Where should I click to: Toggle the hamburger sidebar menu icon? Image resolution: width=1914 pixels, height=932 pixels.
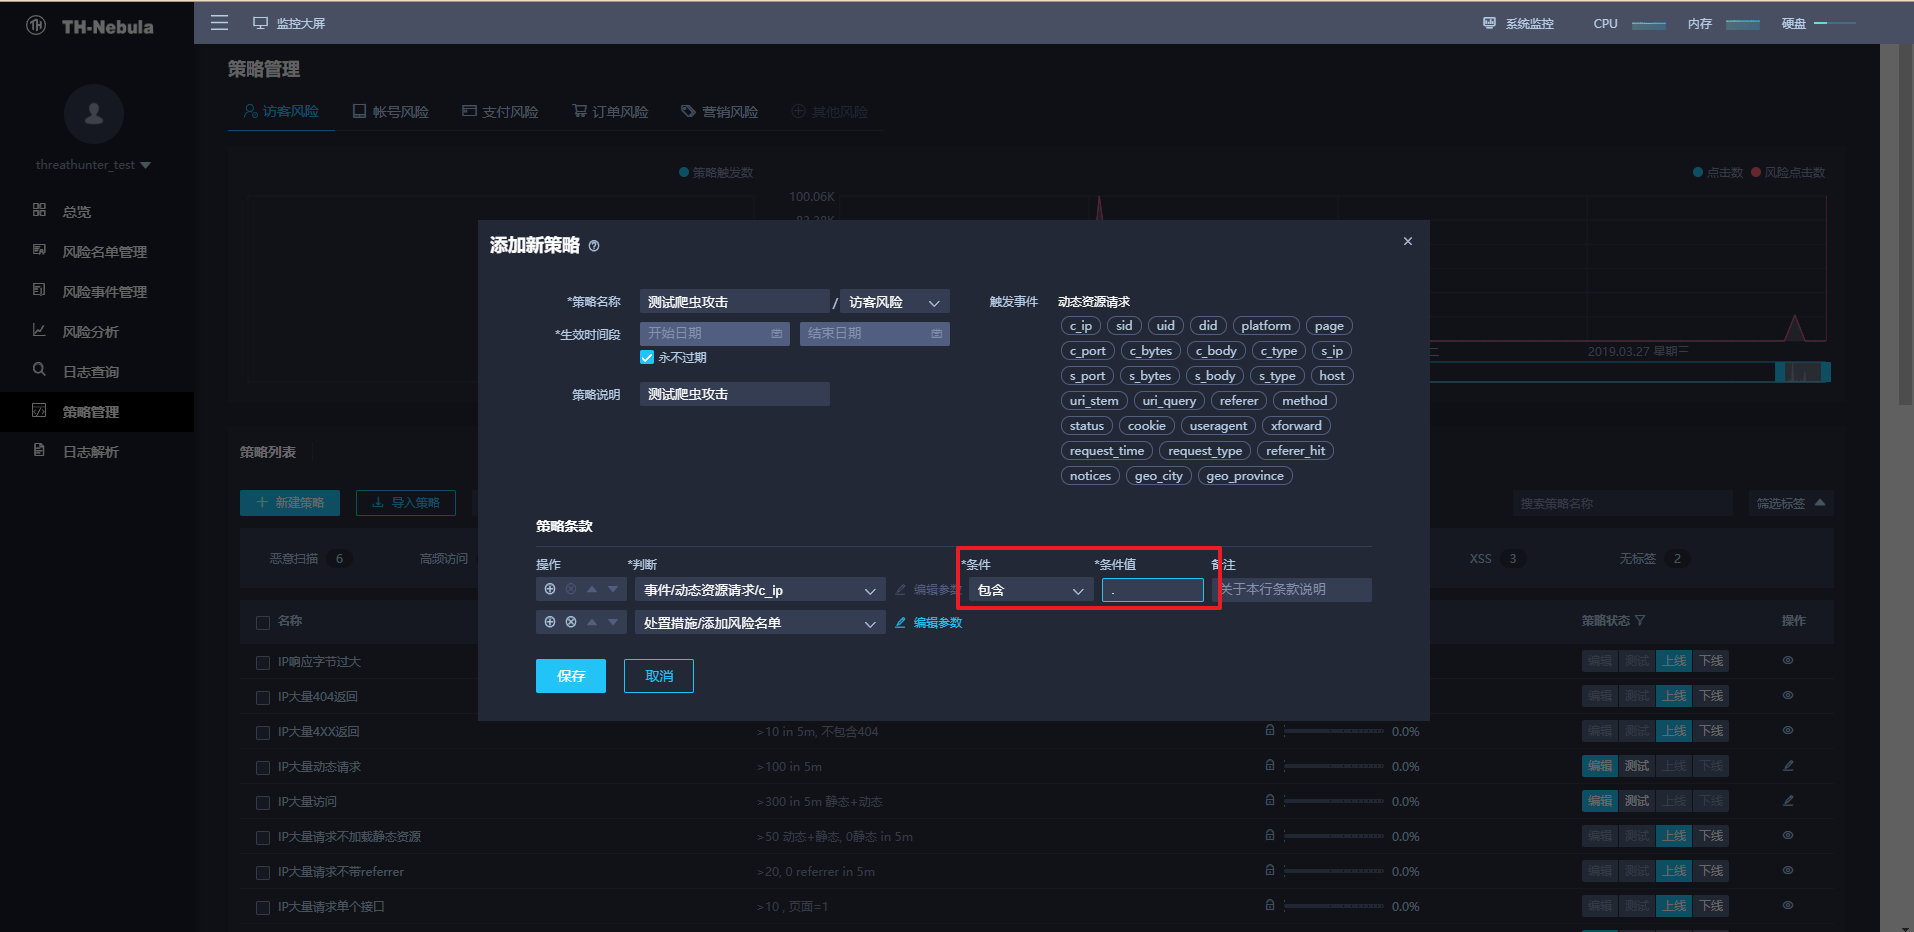[x=219, y=23]
